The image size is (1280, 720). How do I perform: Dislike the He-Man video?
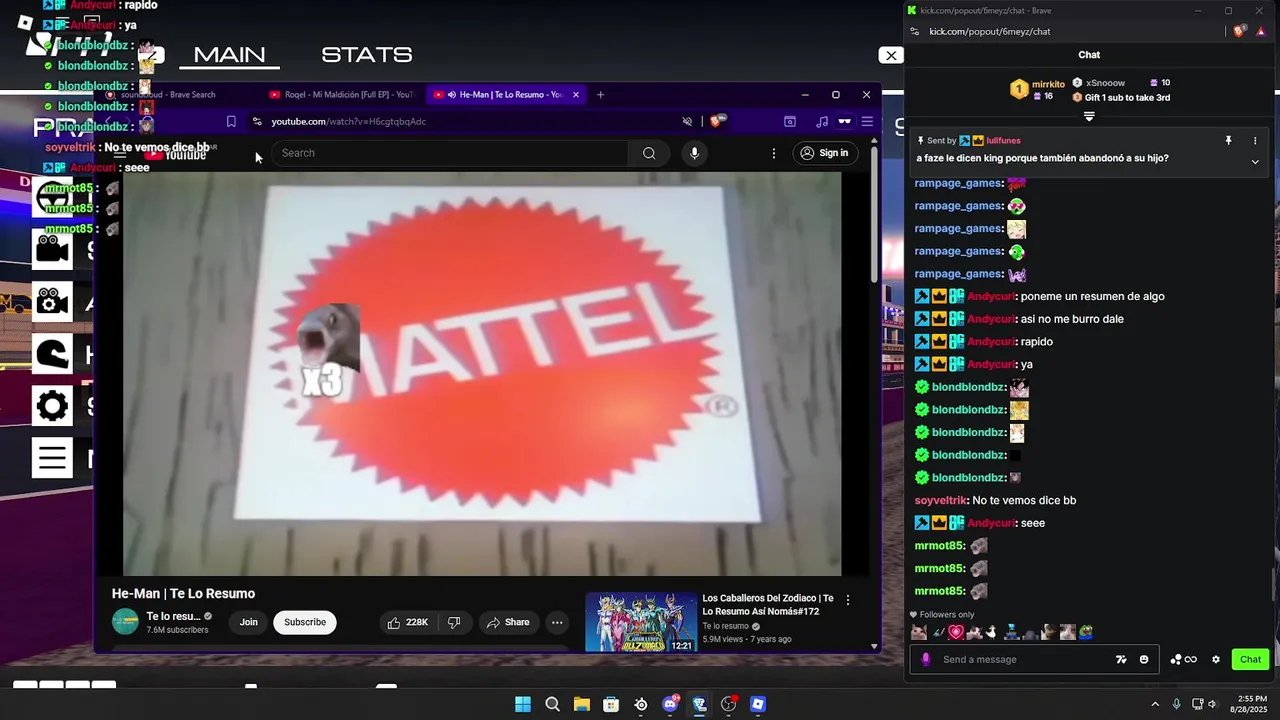(x=453, y=622)
